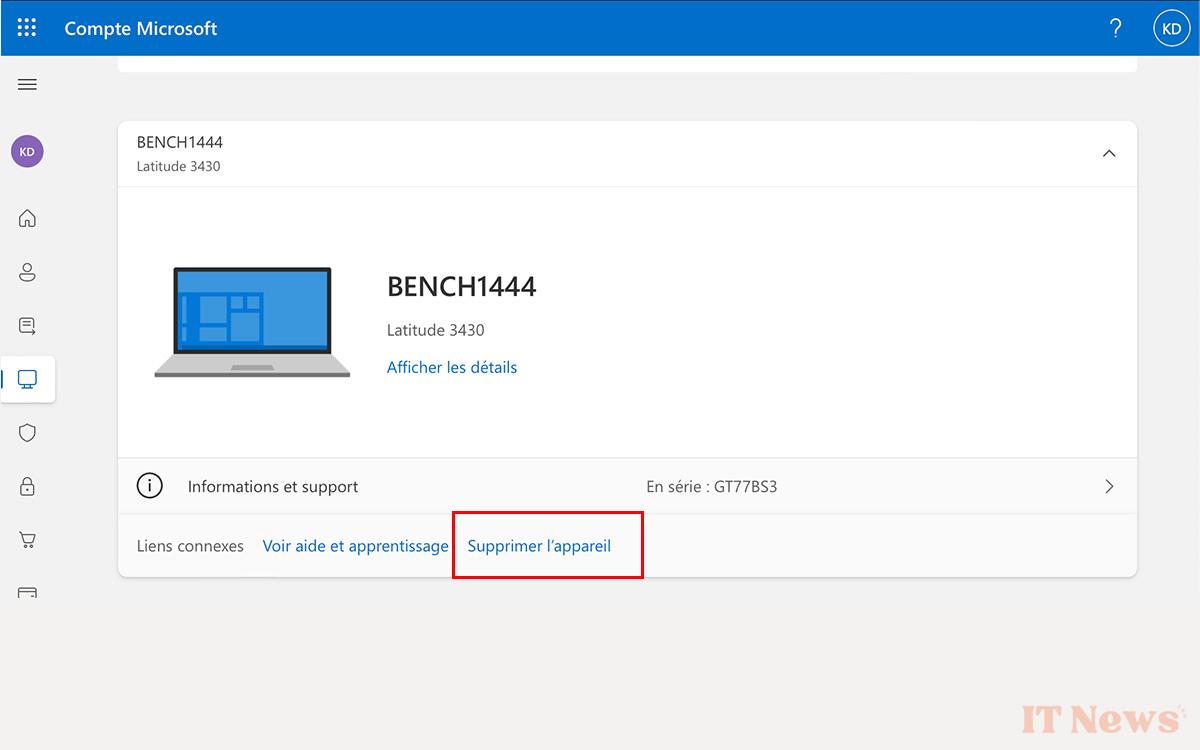Viewport: 1200px width, 750px height.
Task: Expand Informations et support right chevron
Action: [1109, 486]
